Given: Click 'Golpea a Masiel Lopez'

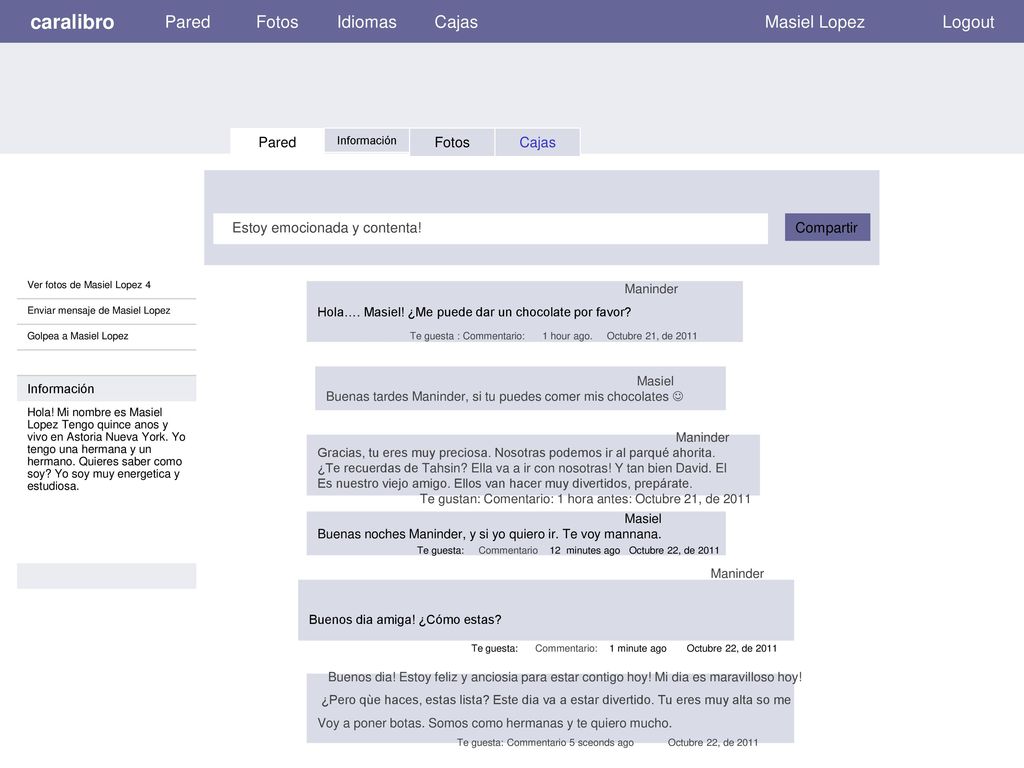Looking at the screenshot, I should tap(78, 336).
